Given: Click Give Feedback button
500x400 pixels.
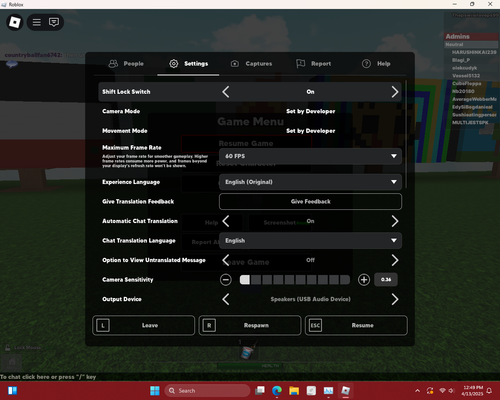Looking at the screenshot, I should click(310, 202).
